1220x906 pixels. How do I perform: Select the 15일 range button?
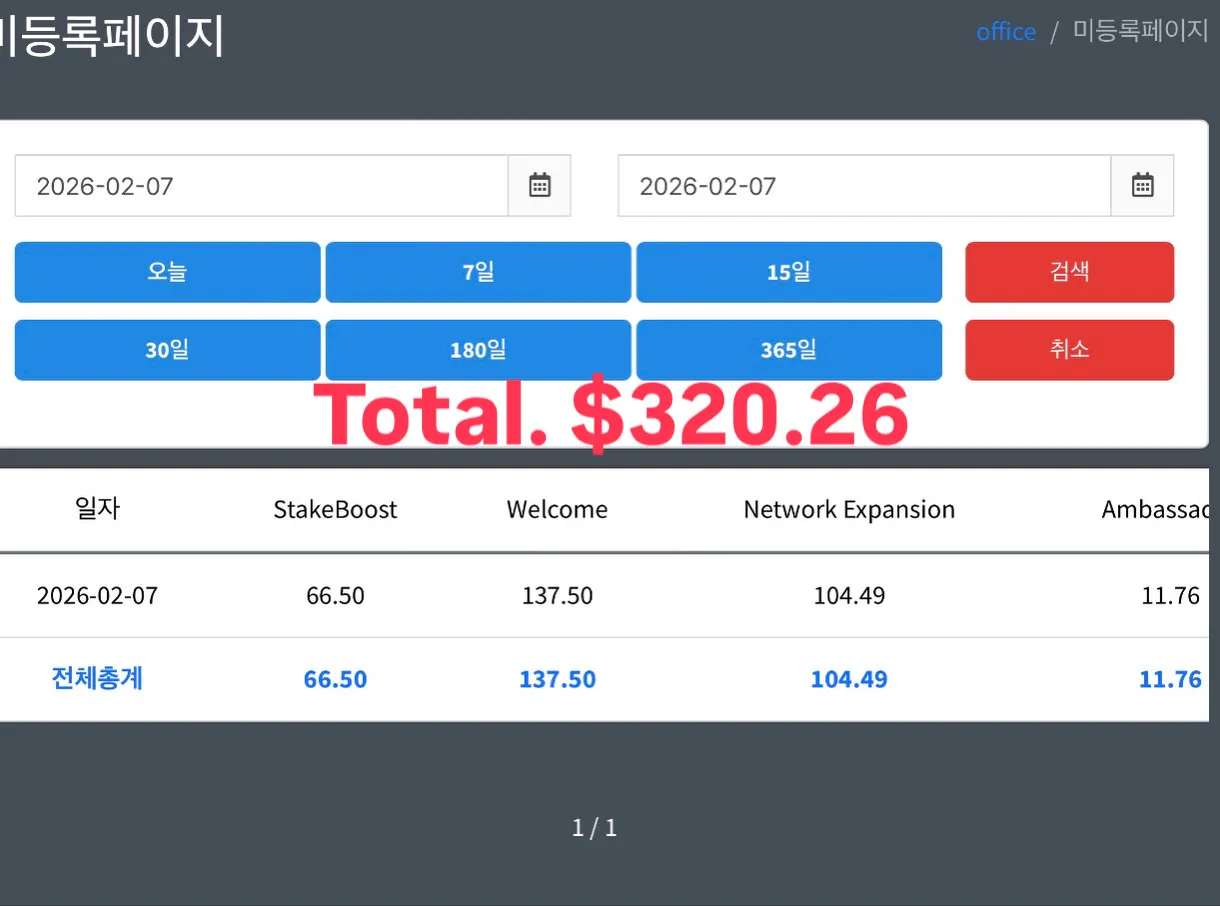point(789,272)
